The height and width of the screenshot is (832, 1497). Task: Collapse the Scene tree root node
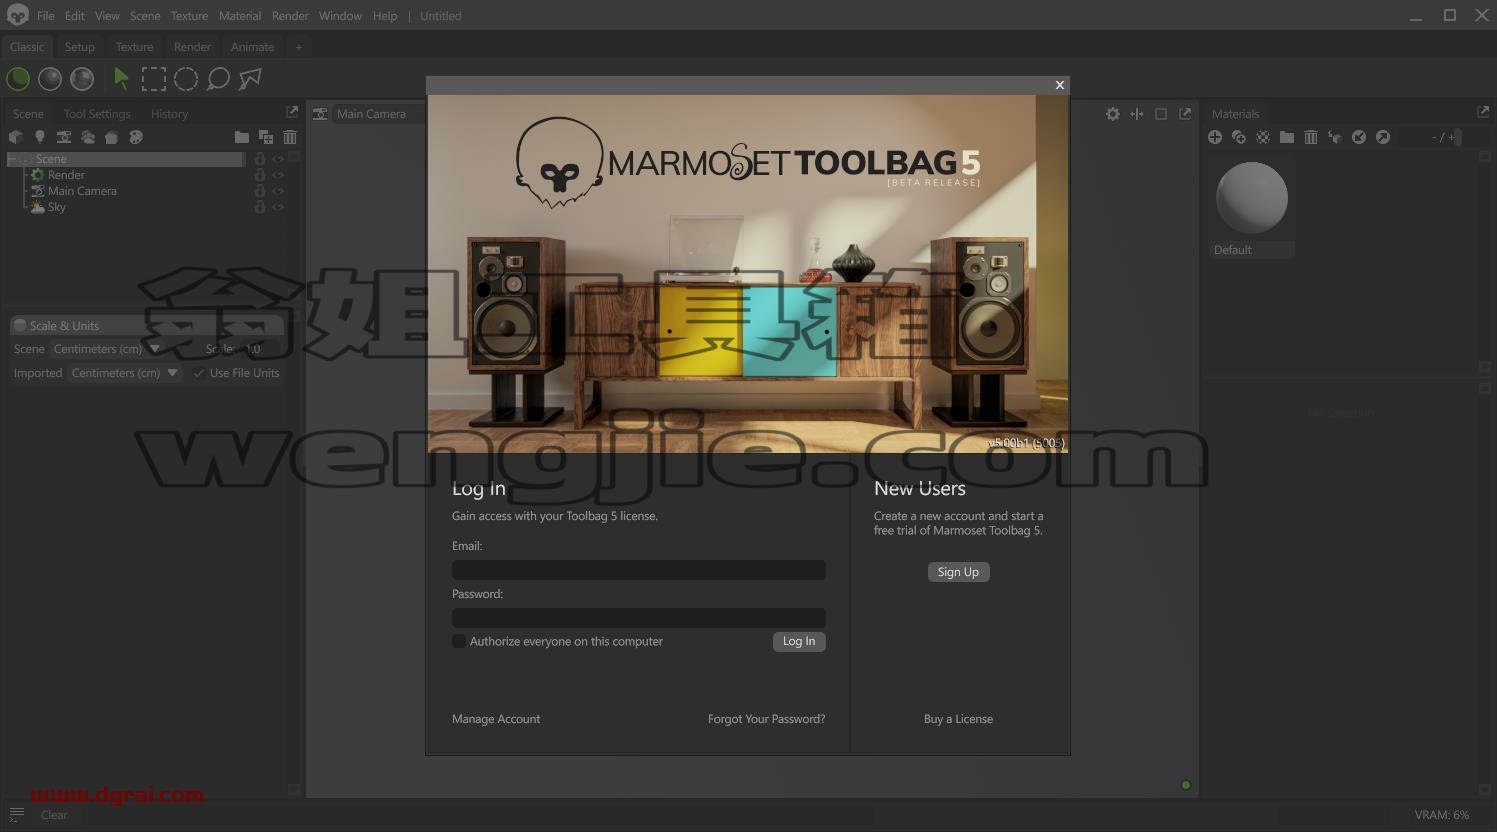13,159
